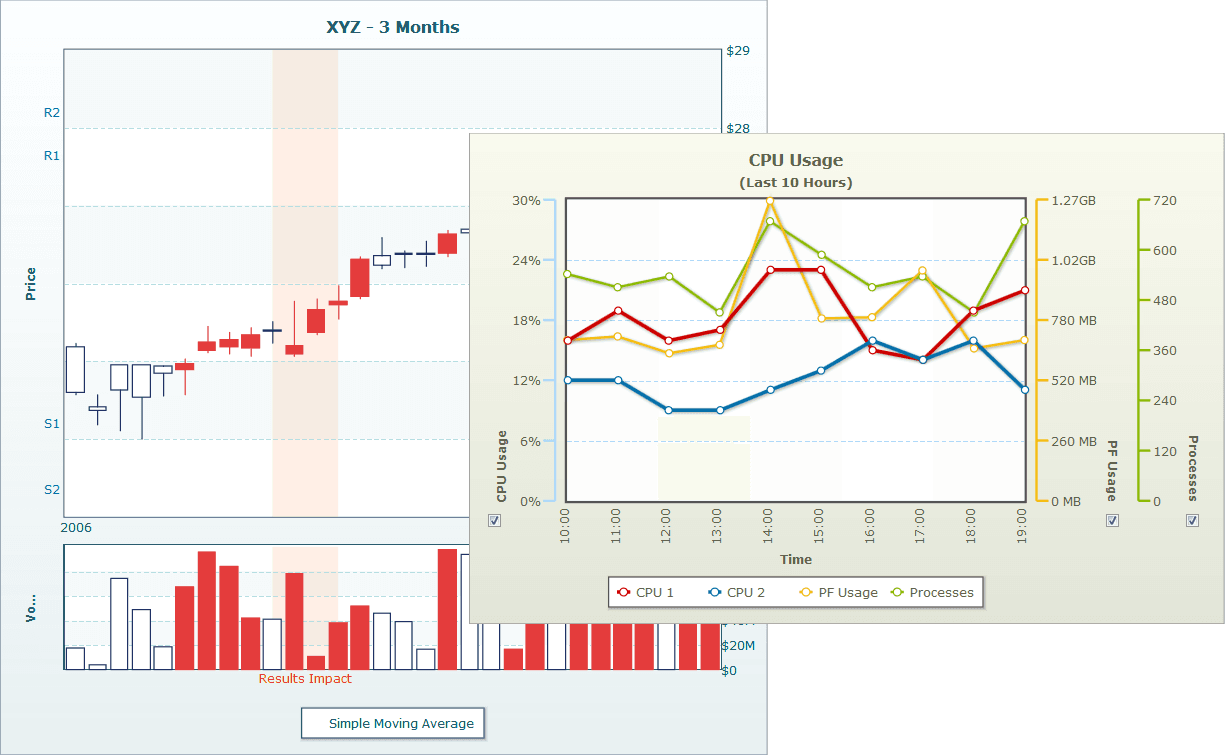
Task: Click the 30% CPU axis label
Action: (x=527, y=200)
